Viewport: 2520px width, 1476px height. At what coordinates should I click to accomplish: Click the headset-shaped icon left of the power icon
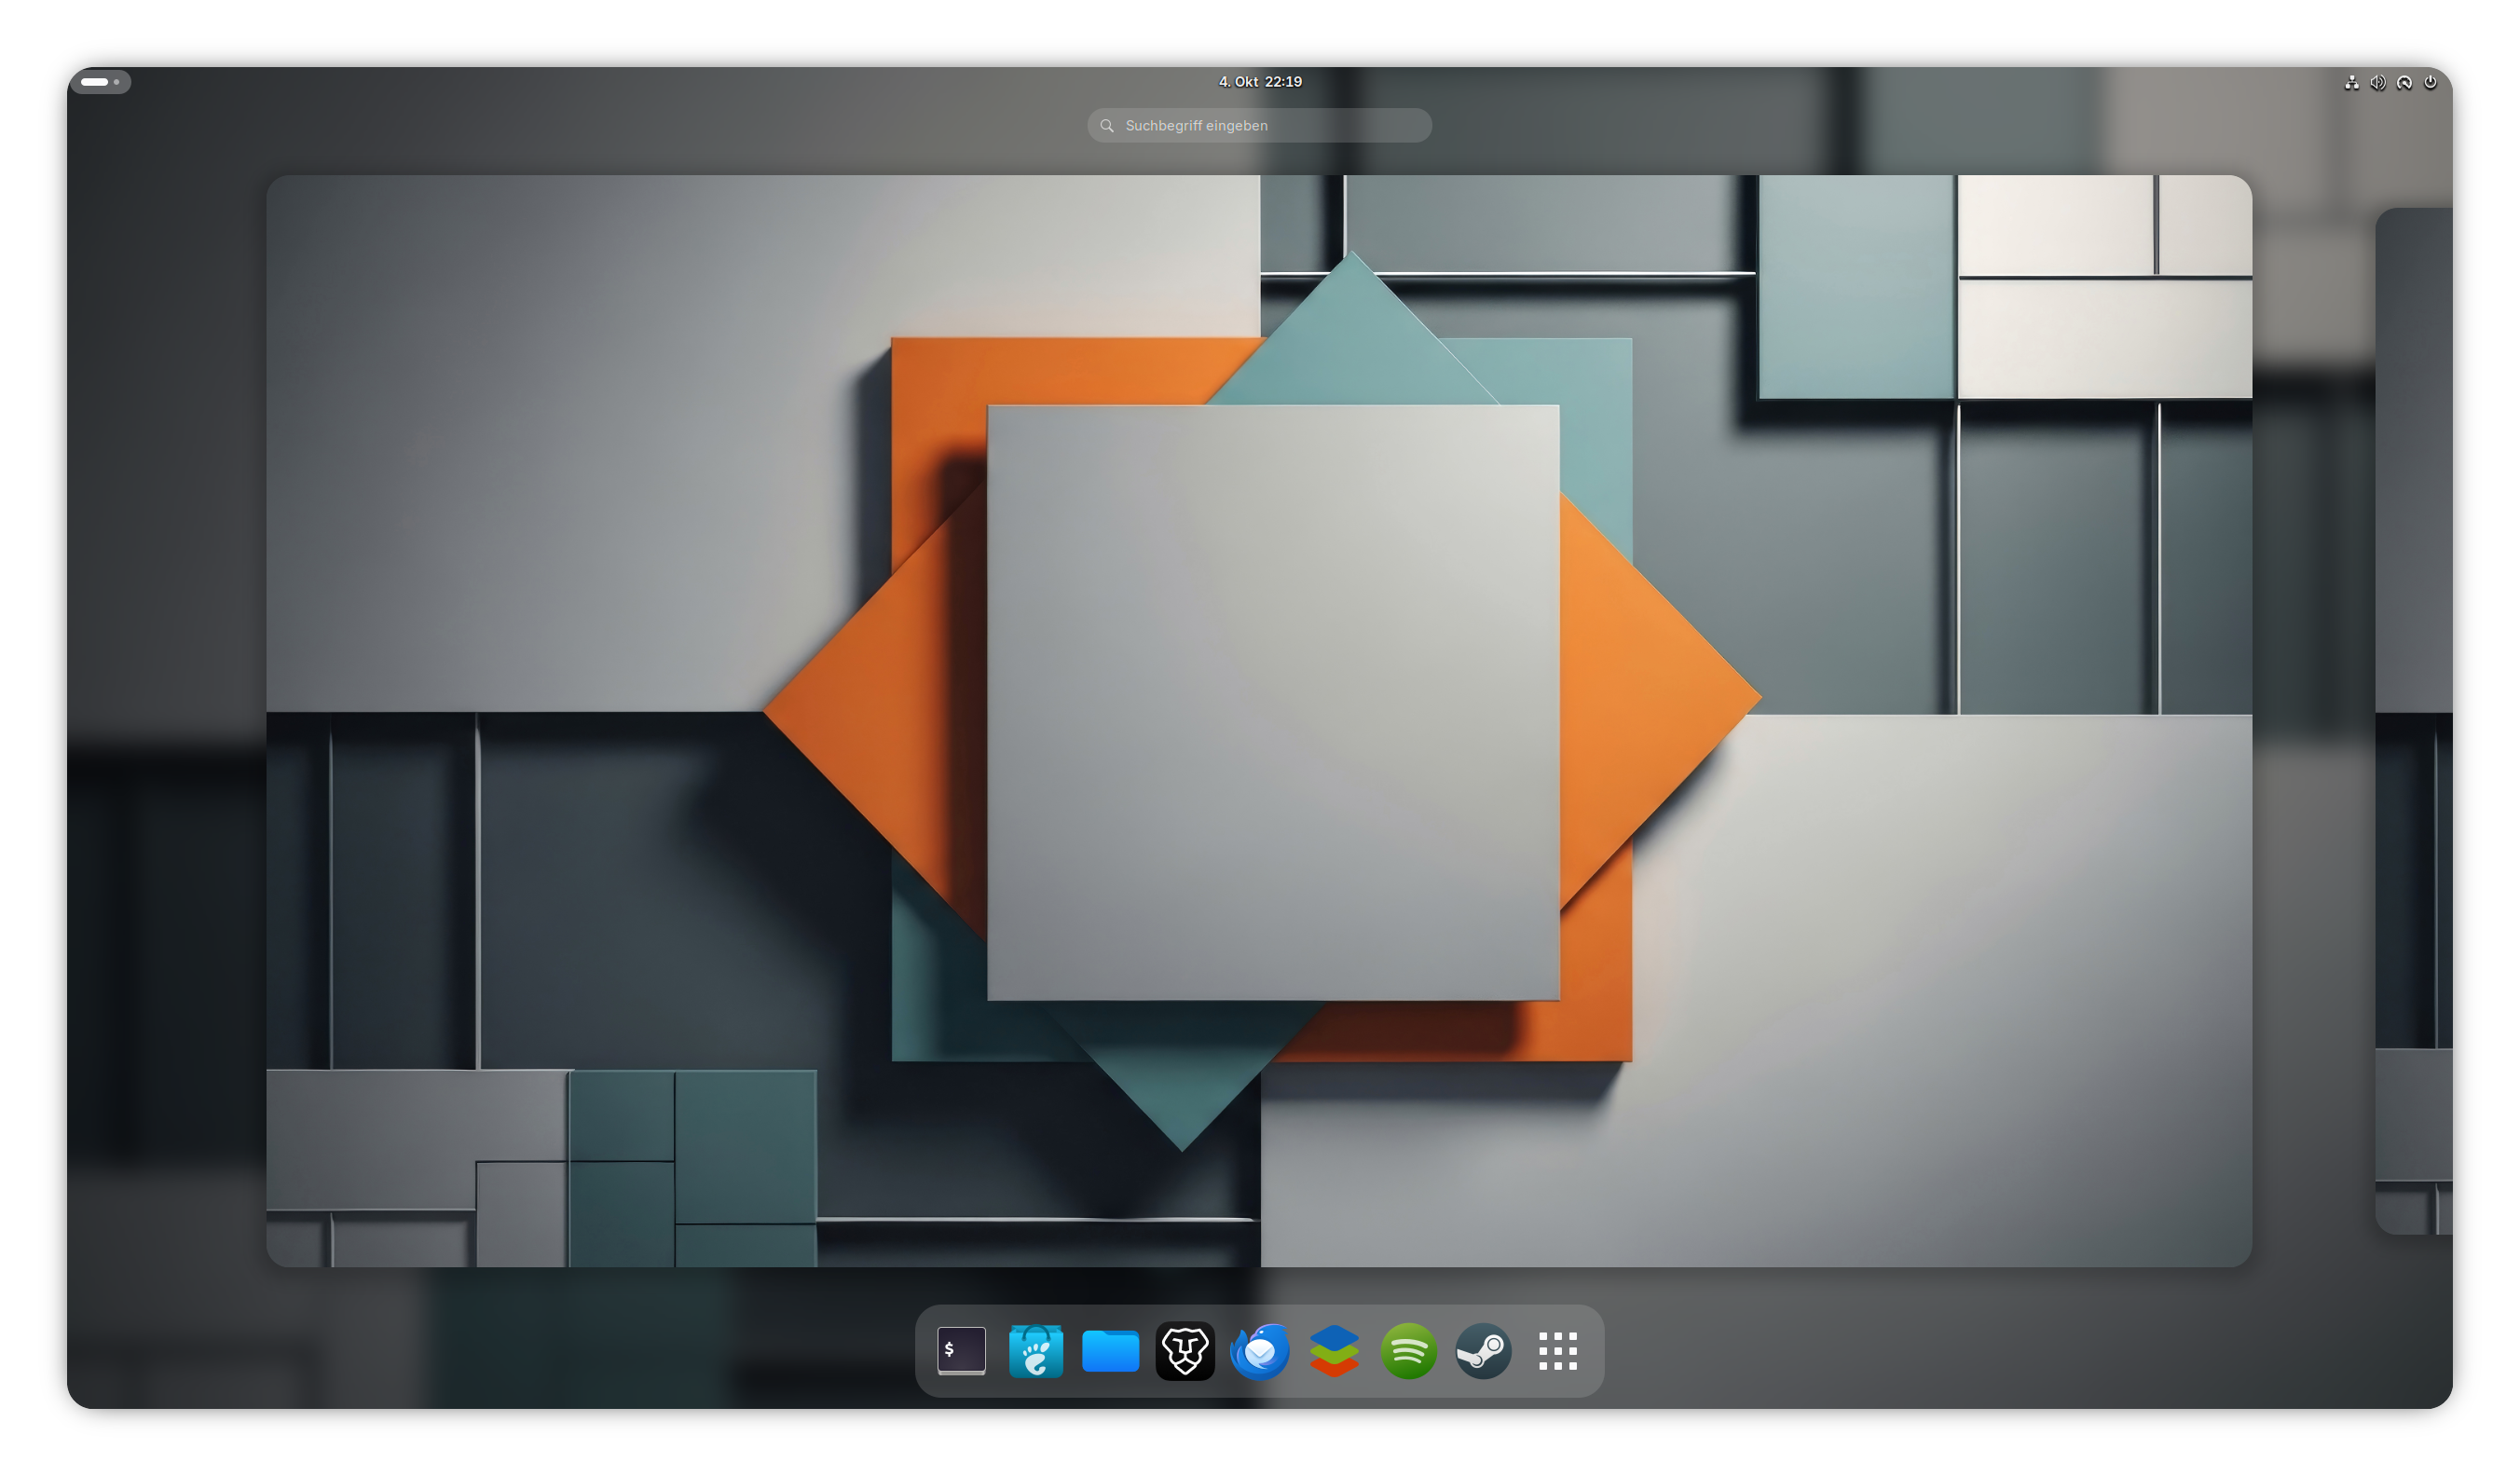[x=2404, y=82]
